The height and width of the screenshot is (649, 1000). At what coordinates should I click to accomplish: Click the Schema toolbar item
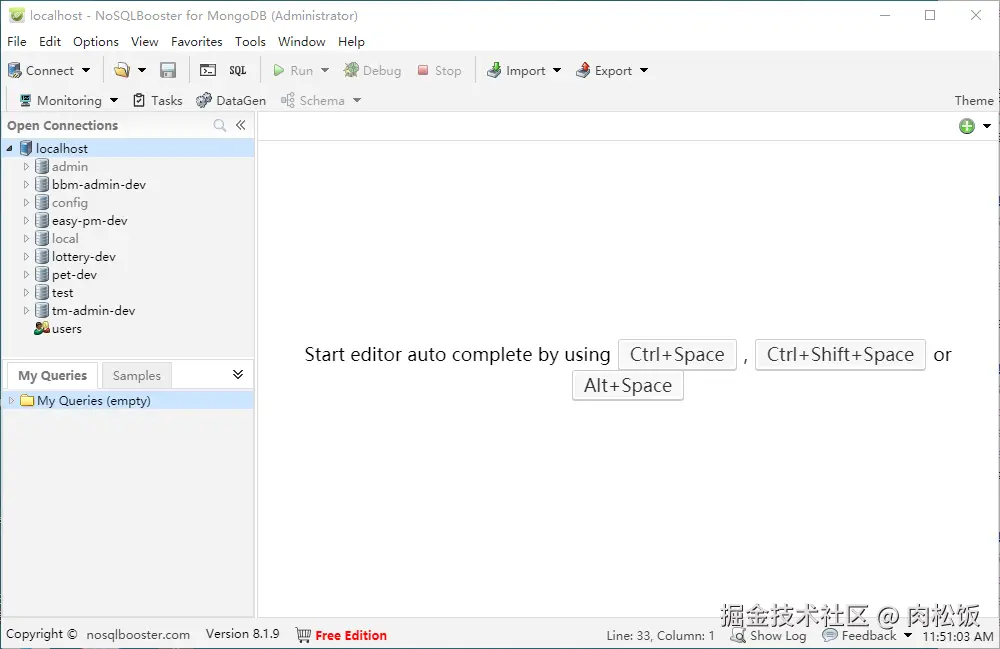(x=313, y=100)
